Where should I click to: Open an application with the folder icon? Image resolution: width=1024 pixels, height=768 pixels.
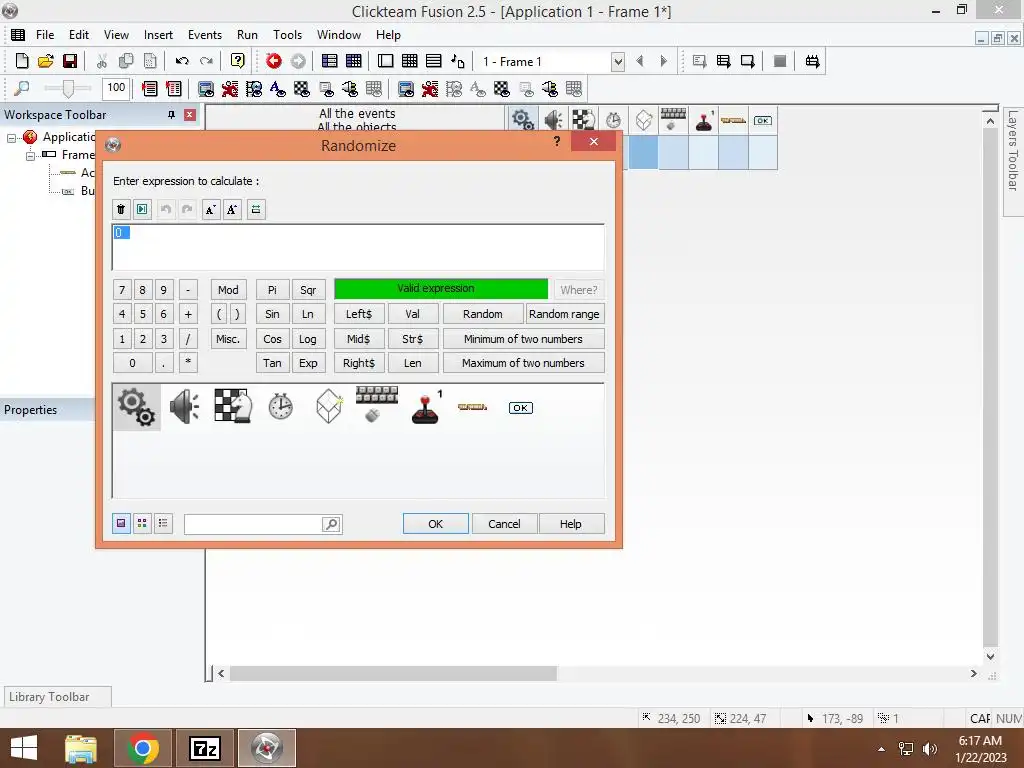(46, 61)
